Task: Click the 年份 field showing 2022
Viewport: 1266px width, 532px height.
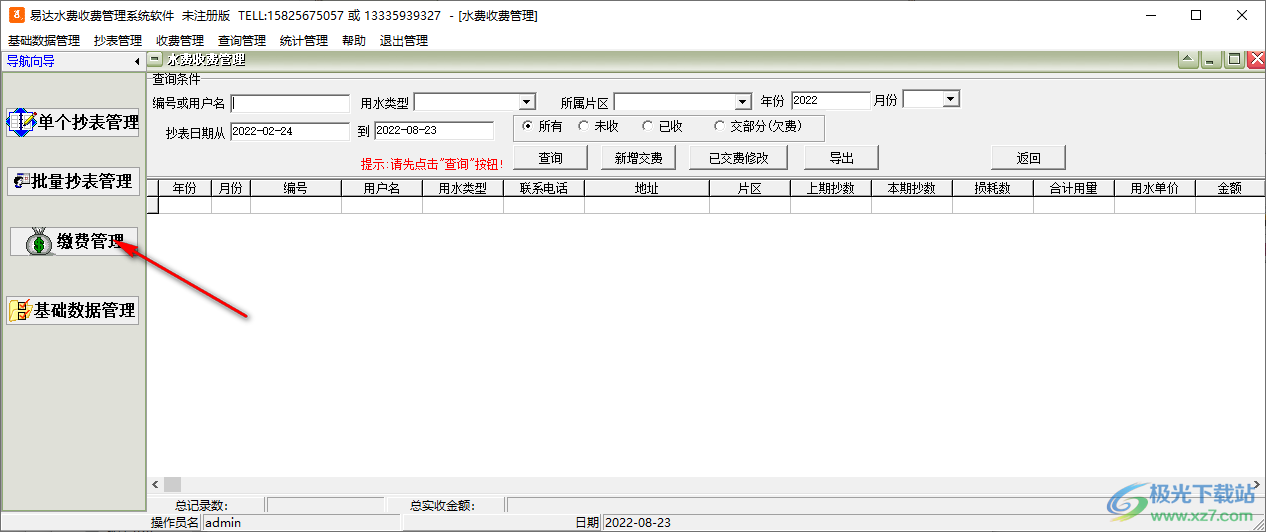Action: (x=831, y=100)
